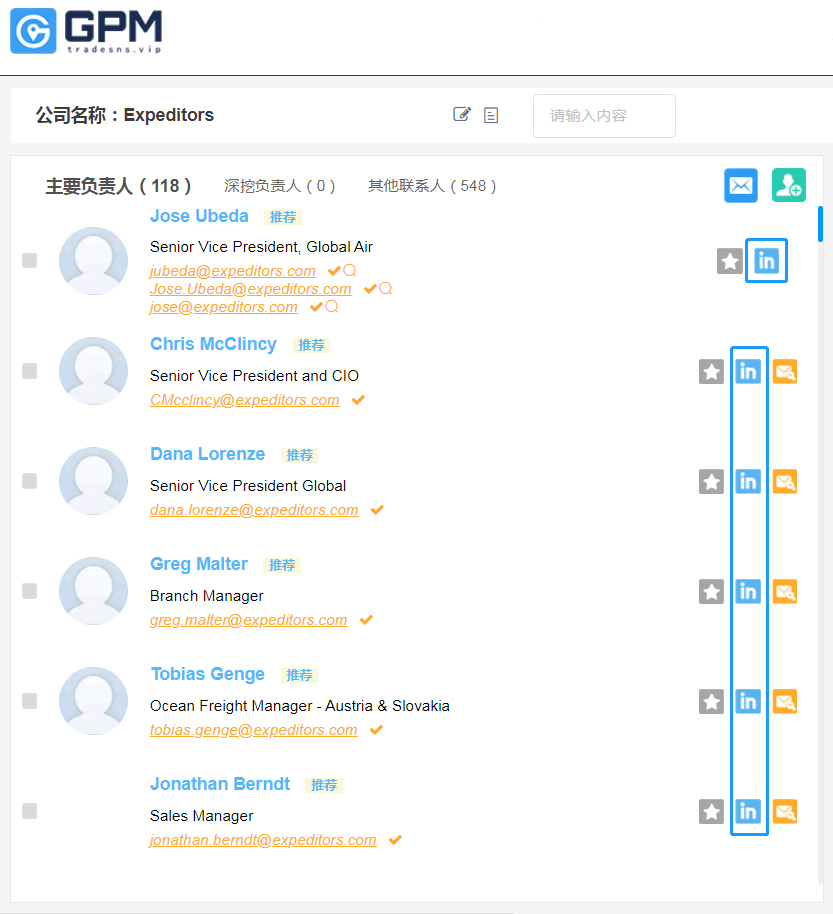Tick the checkbox for Chris McClincy
Image resolution: width=833 pixels, height=914 pixels.
(29, 371)
